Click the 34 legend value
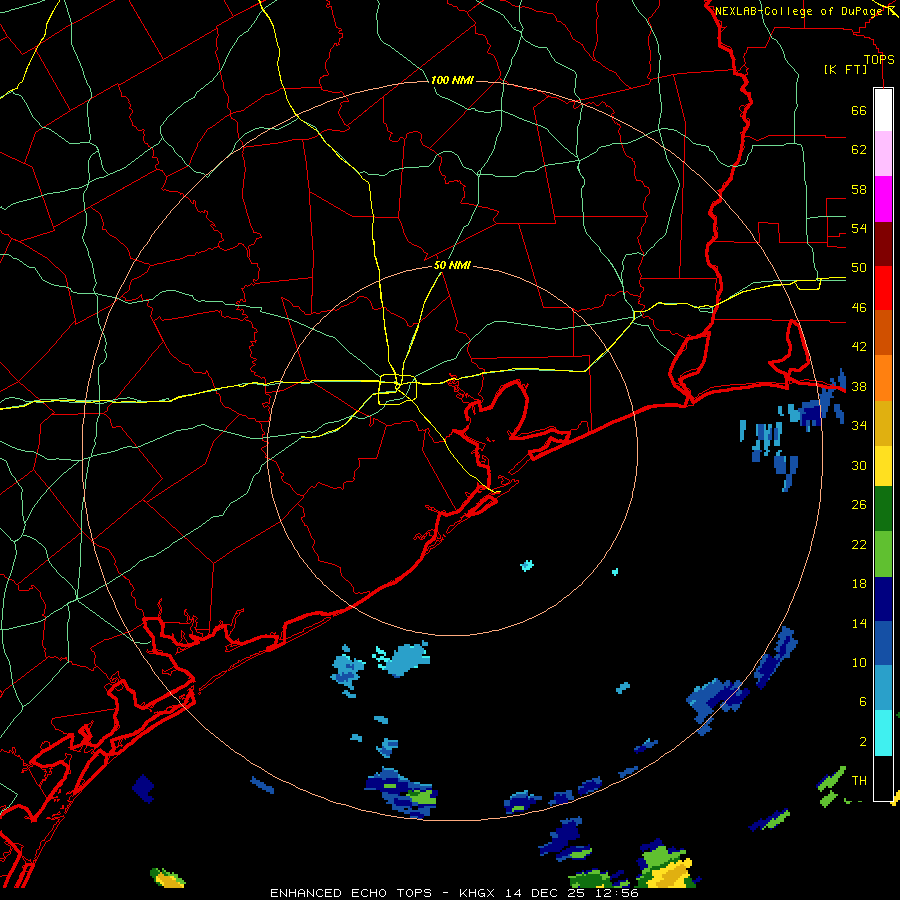The height and width of the screenshot is (900, 900). click(x=859, y=426)
